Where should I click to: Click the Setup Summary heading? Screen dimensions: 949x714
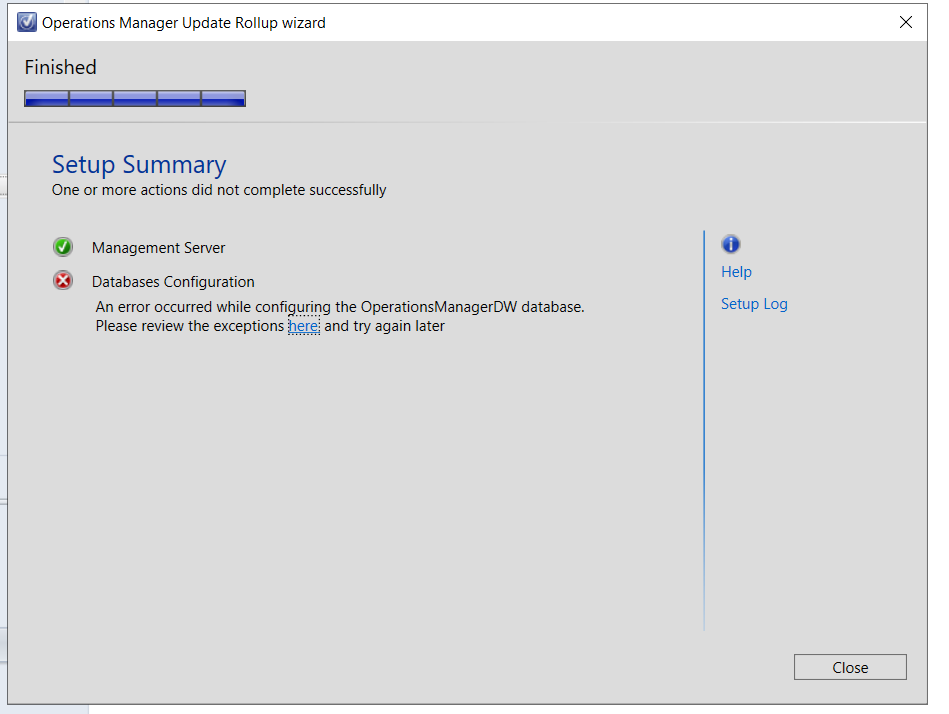(x=139, y=164)
